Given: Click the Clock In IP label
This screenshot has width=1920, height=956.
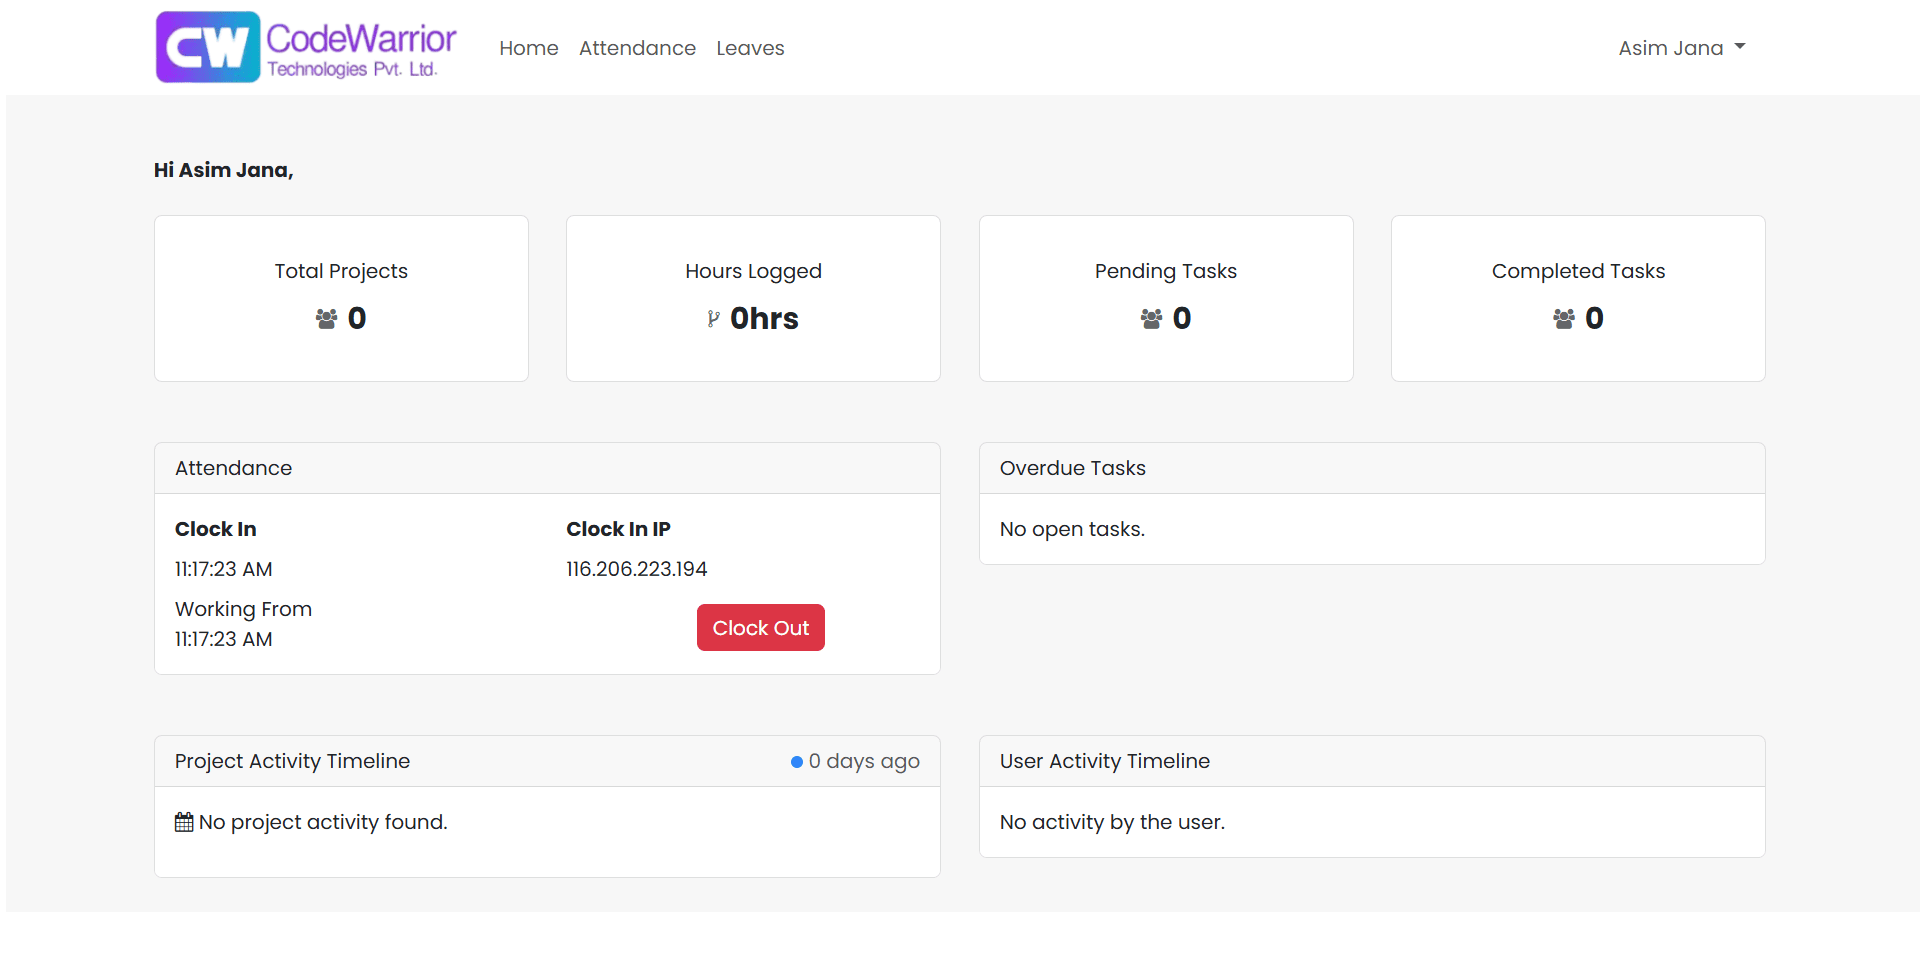Looking at the screenshot, I should (618, 529).
